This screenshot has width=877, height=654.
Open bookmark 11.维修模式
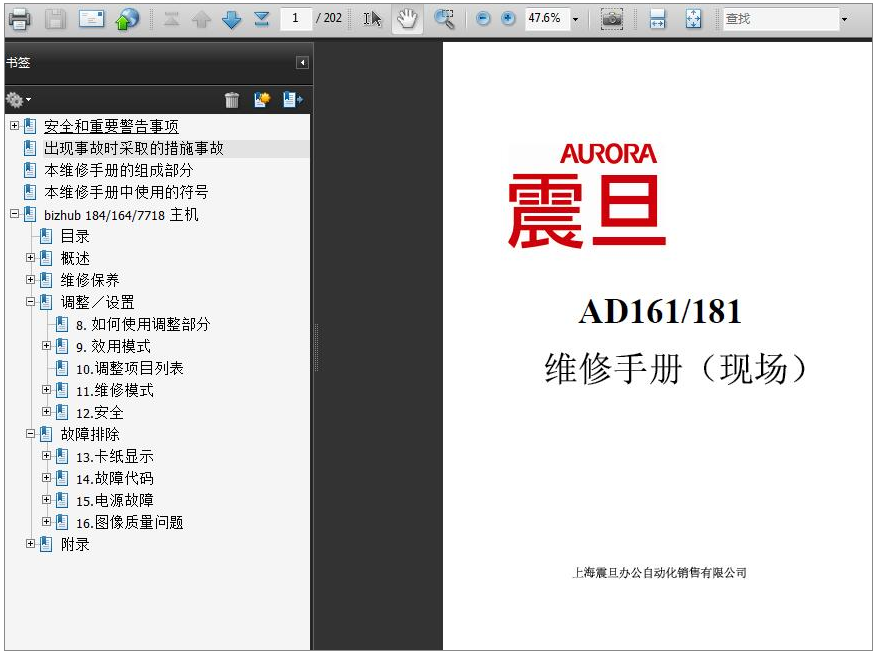point(115,390)
